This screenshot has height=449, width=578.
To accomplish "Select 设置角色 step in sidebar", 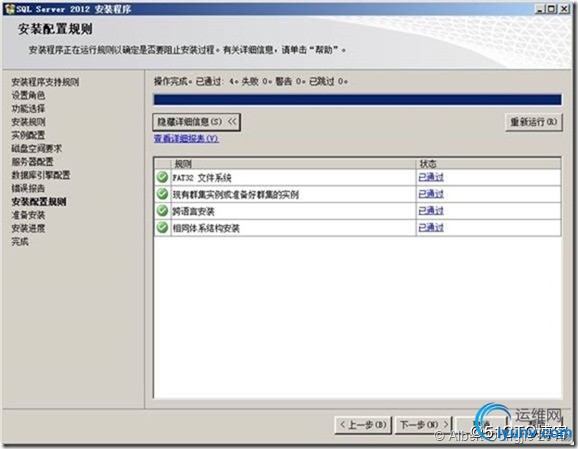I will coord(28,95).
